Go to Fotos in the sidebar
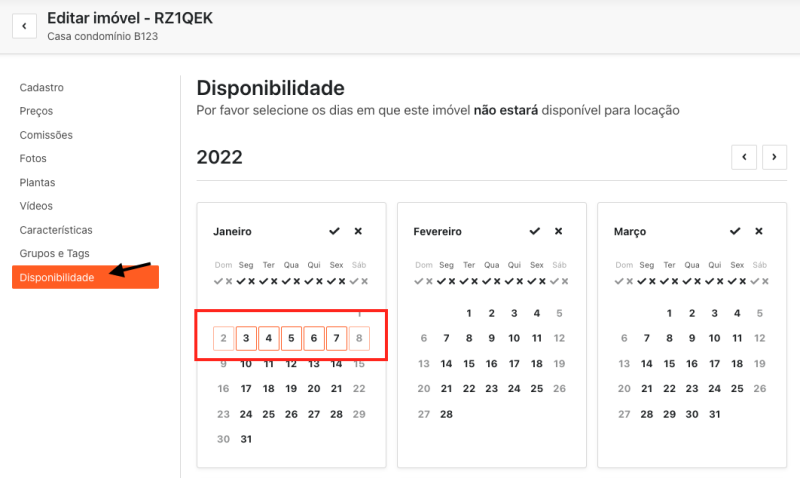 point(33,158)
